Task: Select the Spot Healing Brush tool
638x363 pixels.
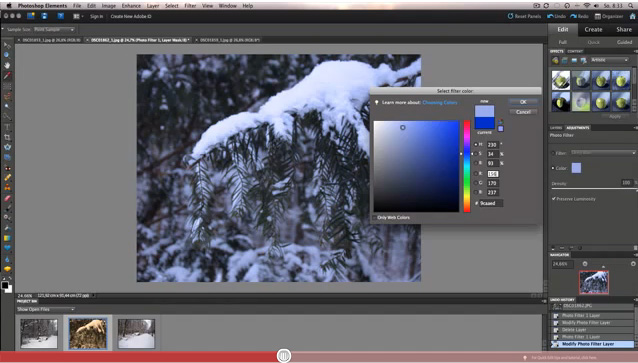Action: coord(7,177)
